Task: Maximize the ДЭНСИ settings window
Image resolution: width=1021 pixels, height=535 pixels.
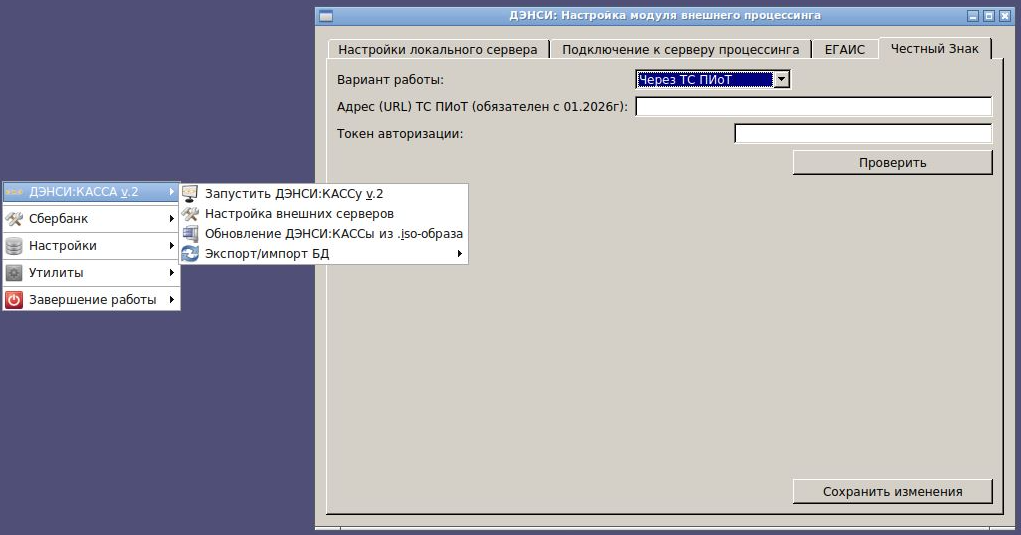Action: (988, 16)
